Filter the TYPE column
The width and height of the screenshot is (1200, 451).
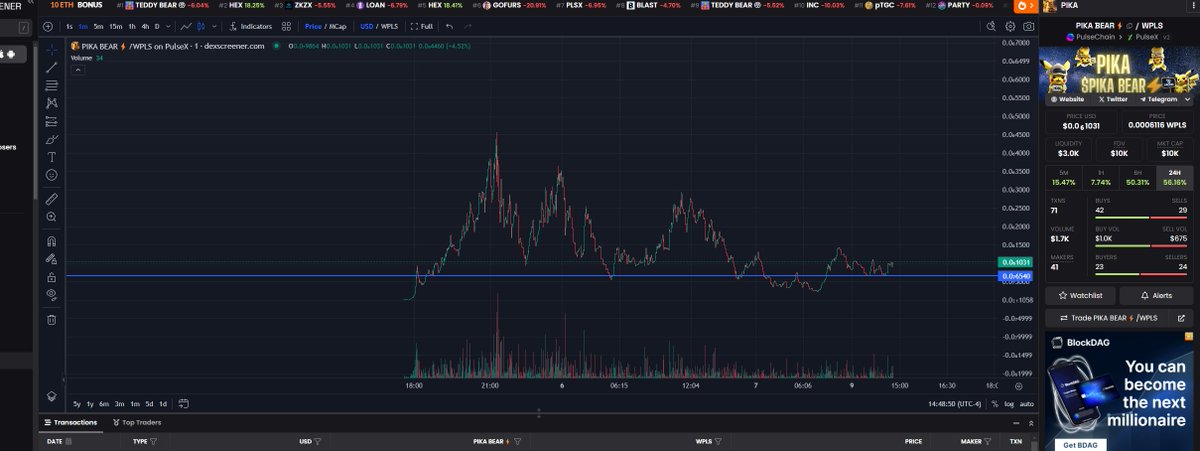coord(155,441)
